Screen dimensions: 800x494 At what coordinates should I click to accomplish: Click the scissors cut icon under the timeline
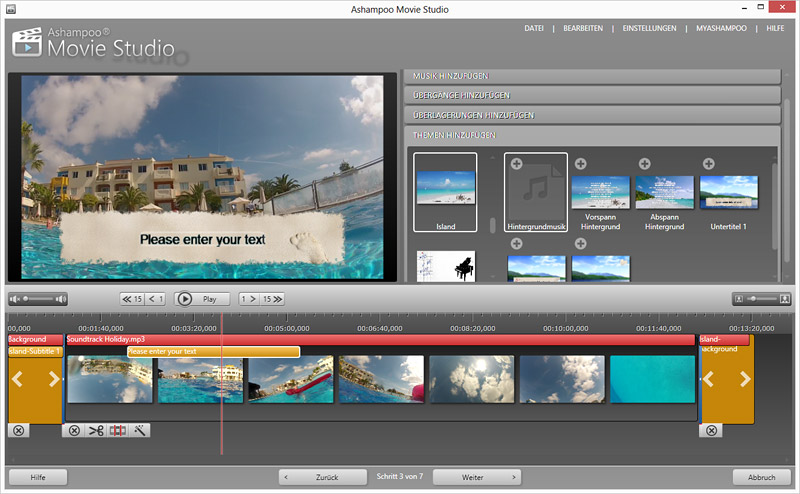point(96,430)
